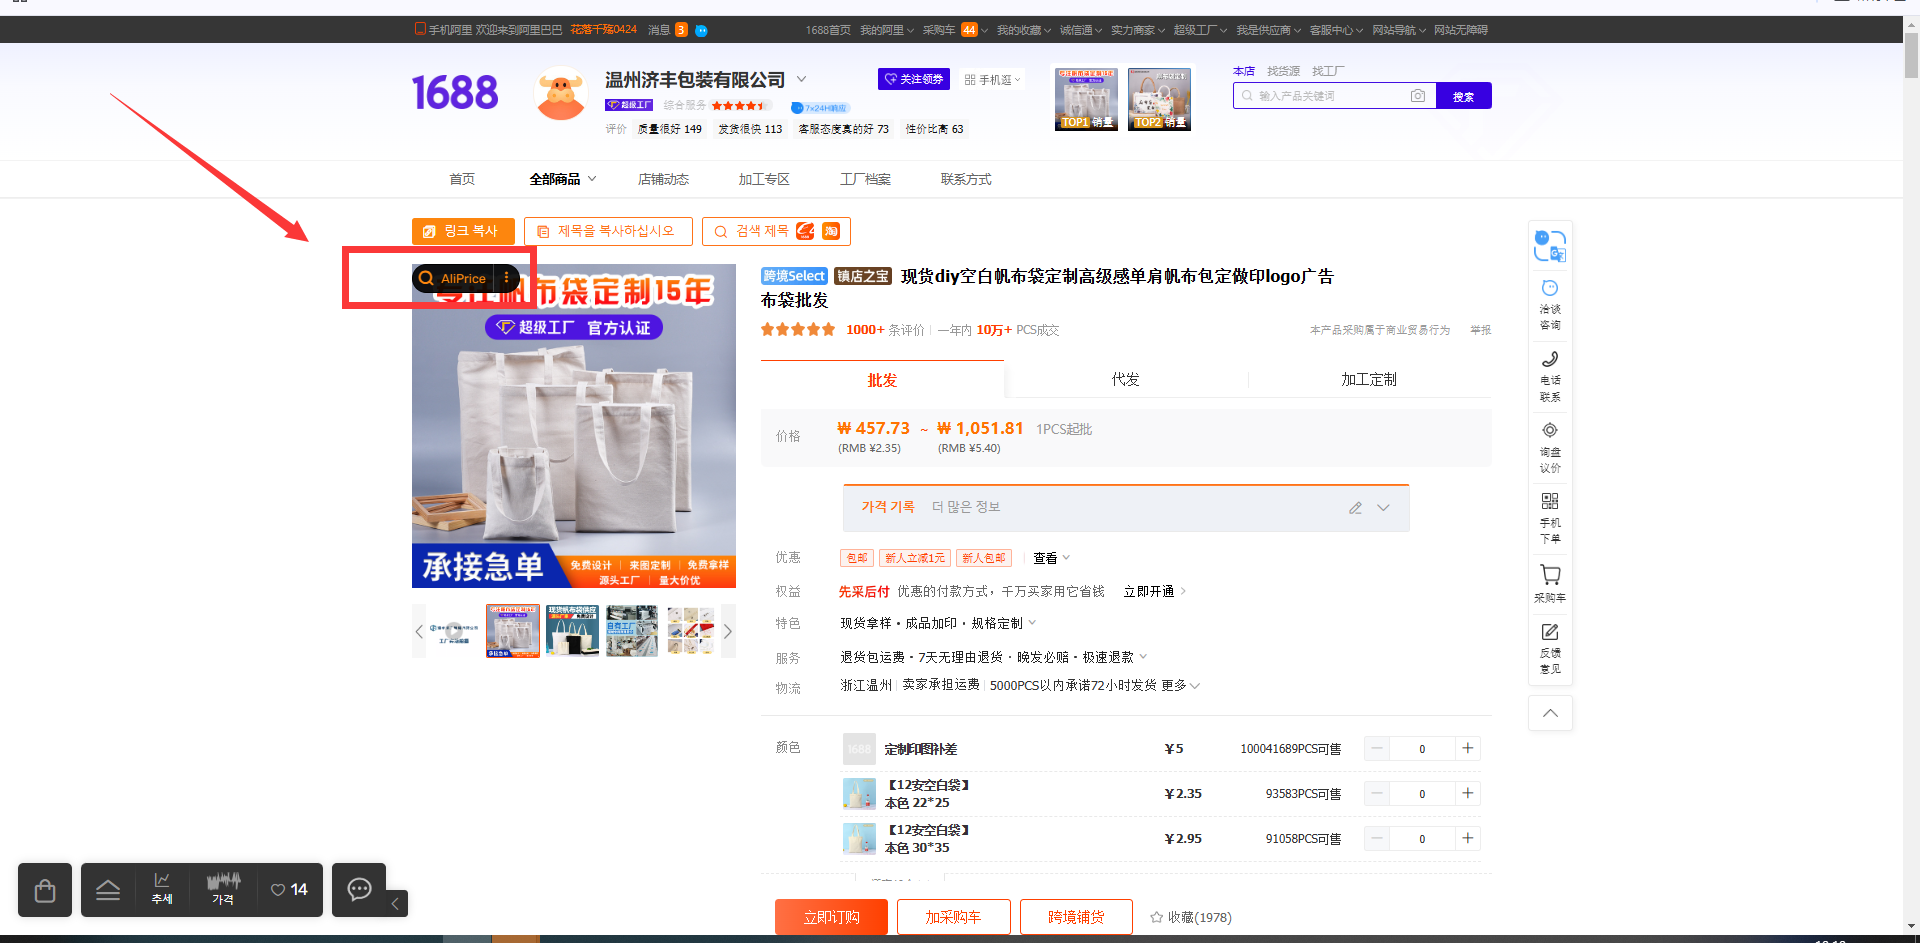Collapse the floating toolbar arrow
This screenshot has height=943, width=1920.
pyautogui.click(x=395, y=904)
